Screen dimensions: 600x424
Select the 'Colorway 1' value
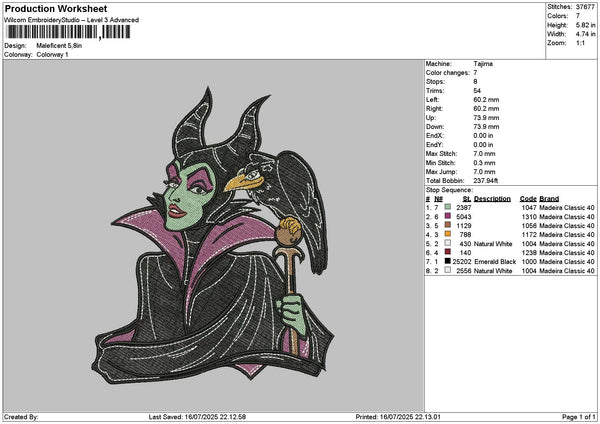pos(52,55)
